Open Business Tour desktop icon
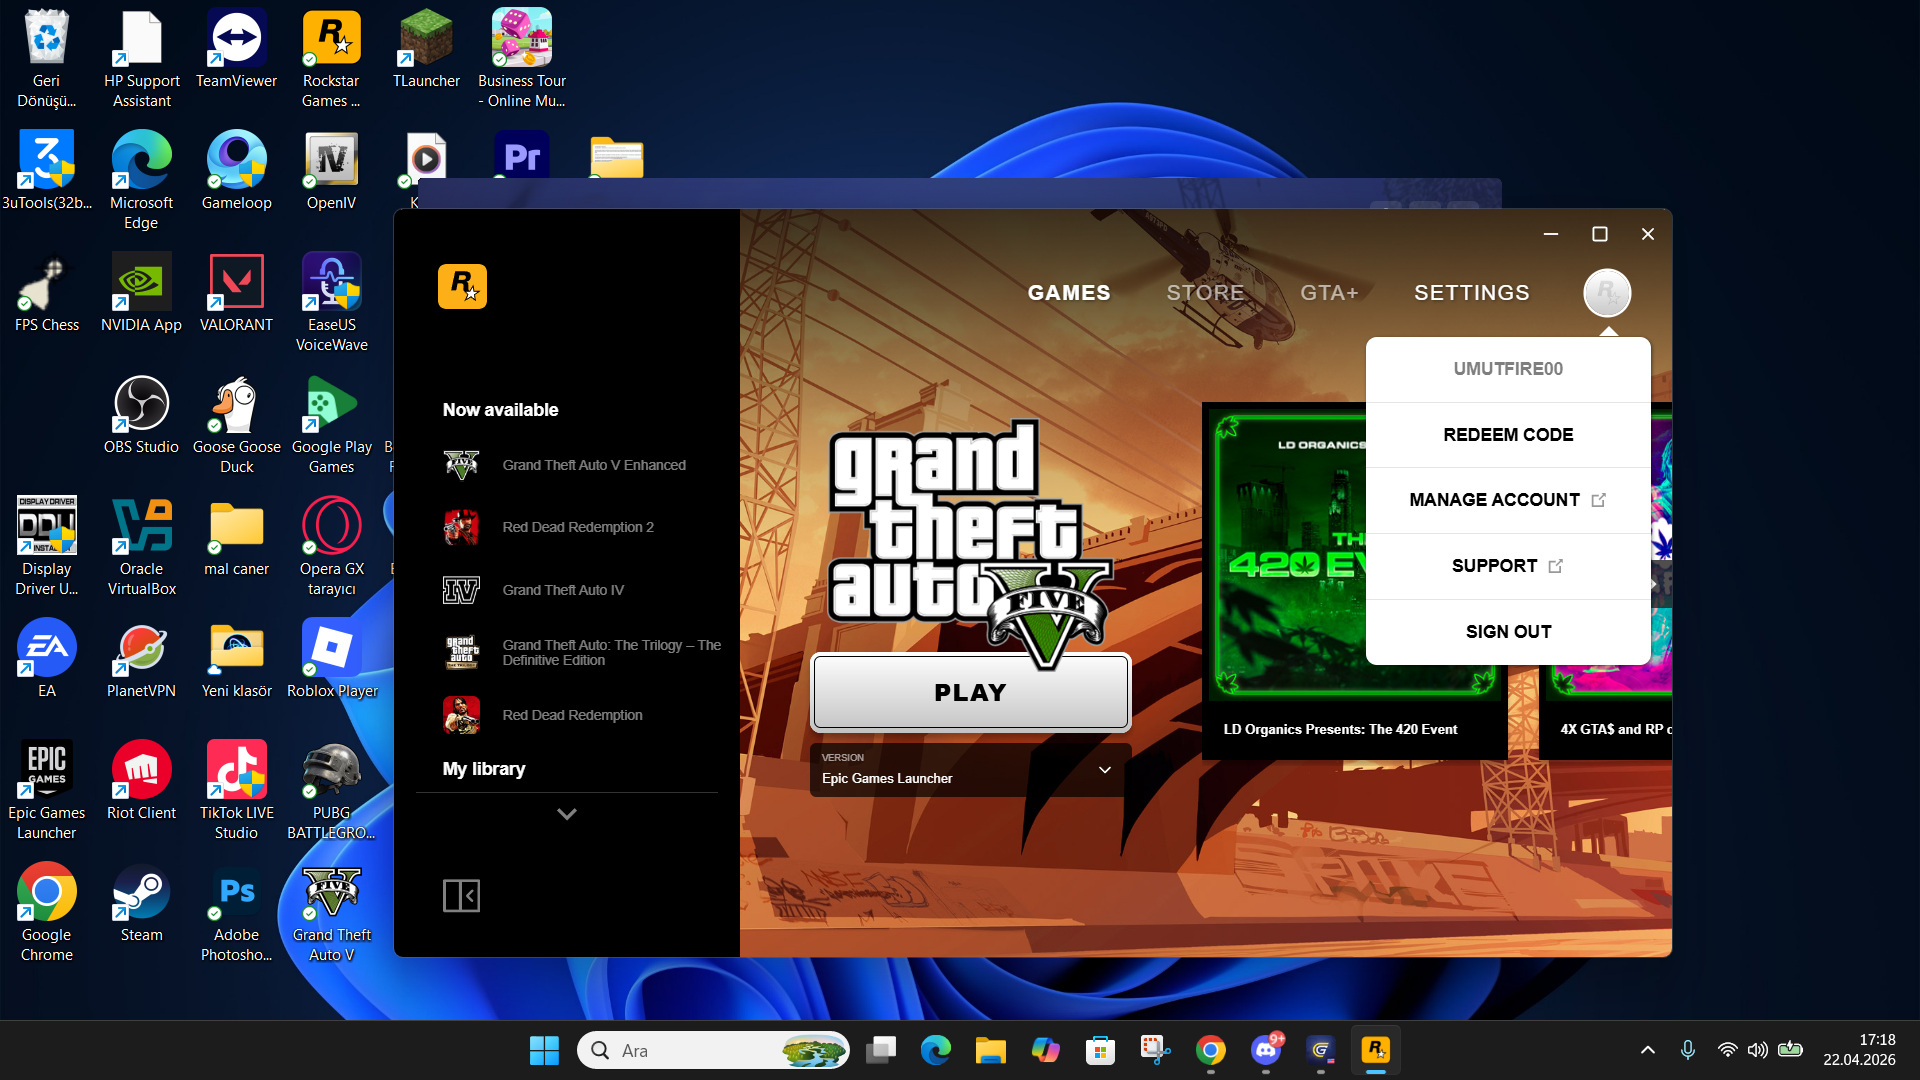Viewport: 1920px width, 1080px height. tap(521, 58)
